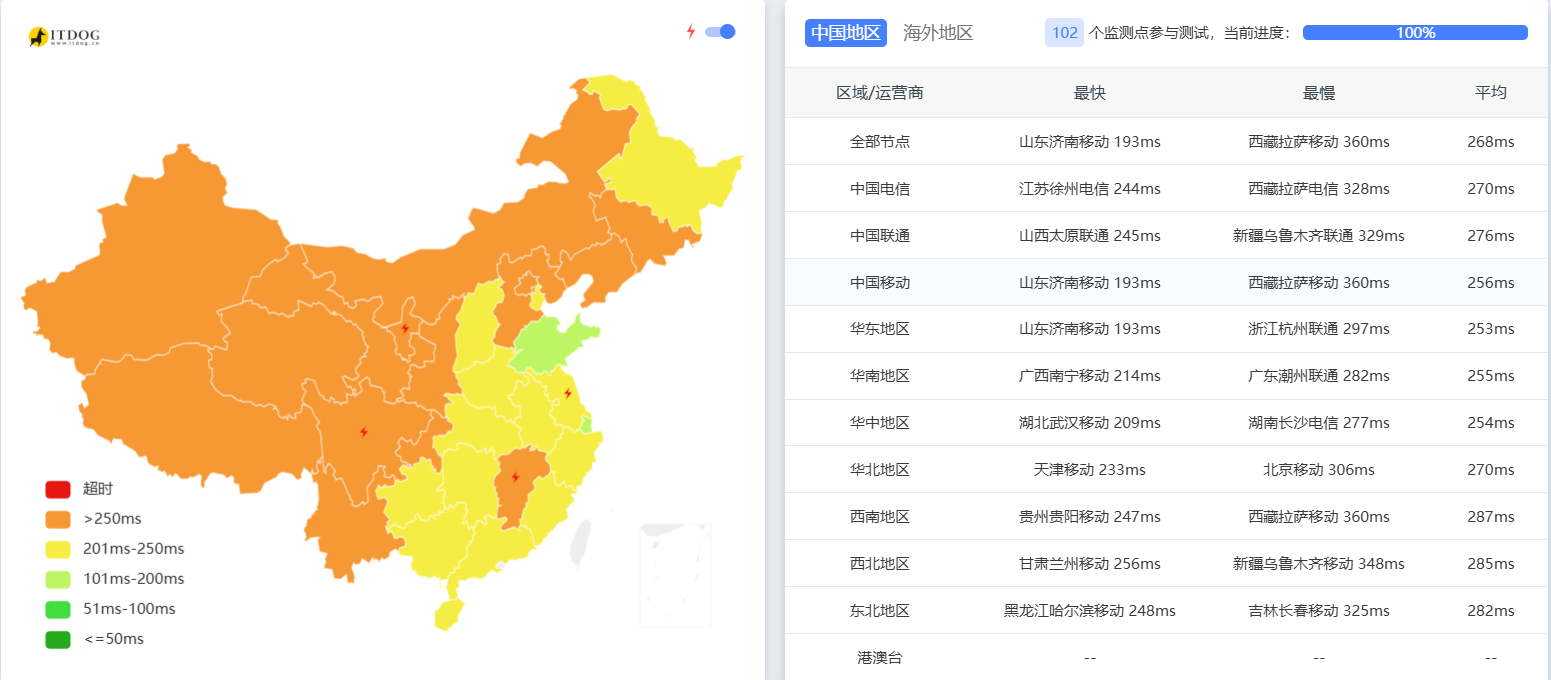Select the 西南地区 row label
The image size is (1551, 680).
[x=880, y=517]
